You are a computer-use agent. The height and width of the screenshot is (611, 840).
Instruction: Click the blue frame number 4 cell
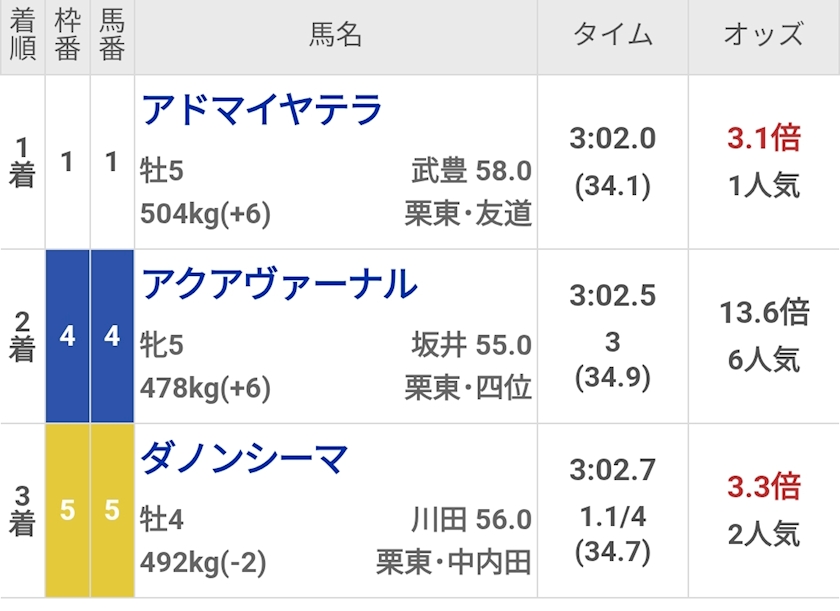67,336
